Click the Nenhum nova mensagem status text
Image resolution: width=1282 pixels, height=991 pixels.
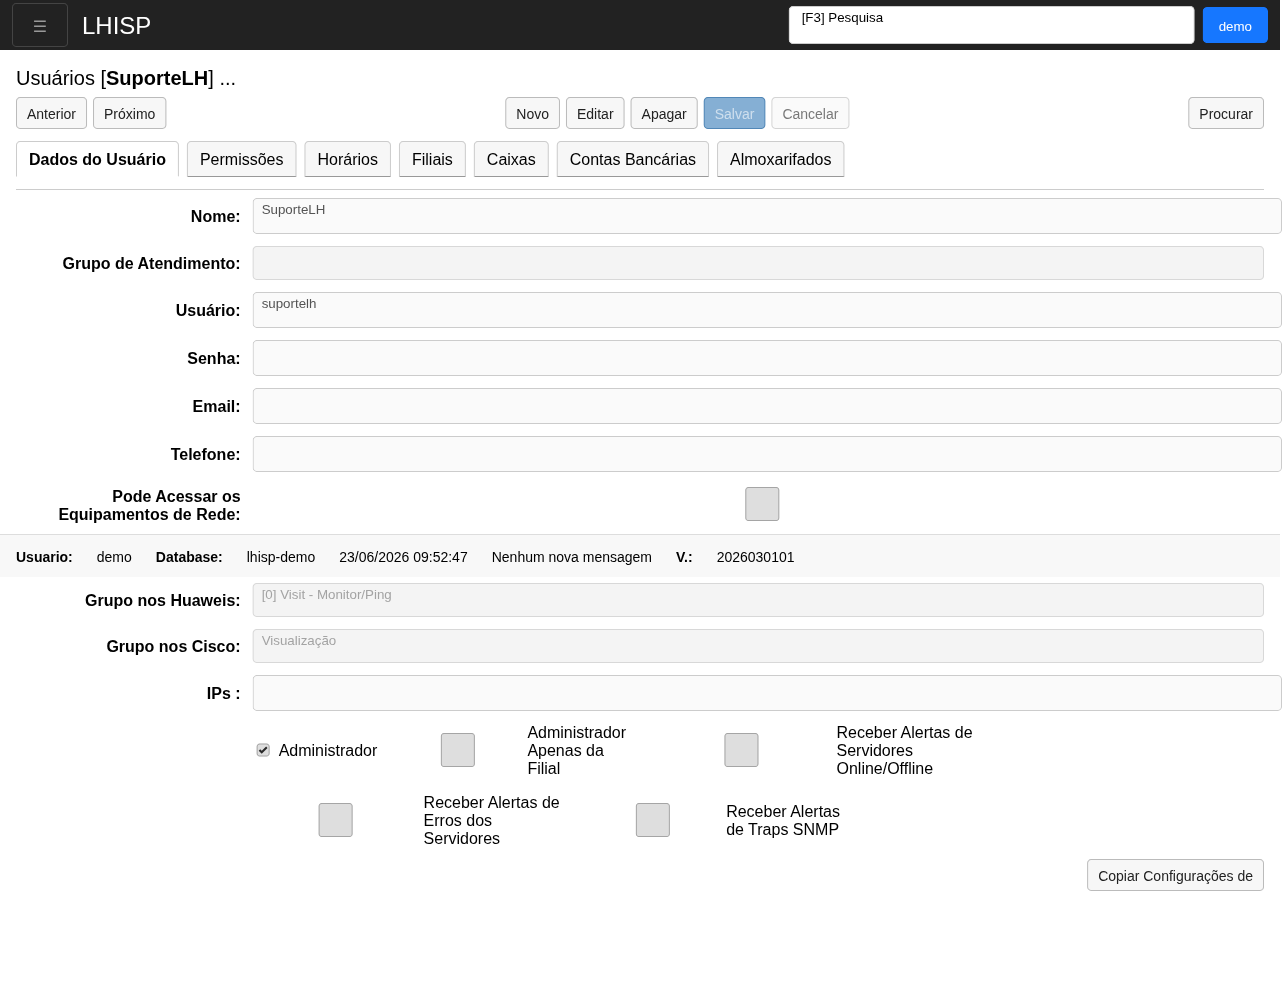[x=572, y=557]
